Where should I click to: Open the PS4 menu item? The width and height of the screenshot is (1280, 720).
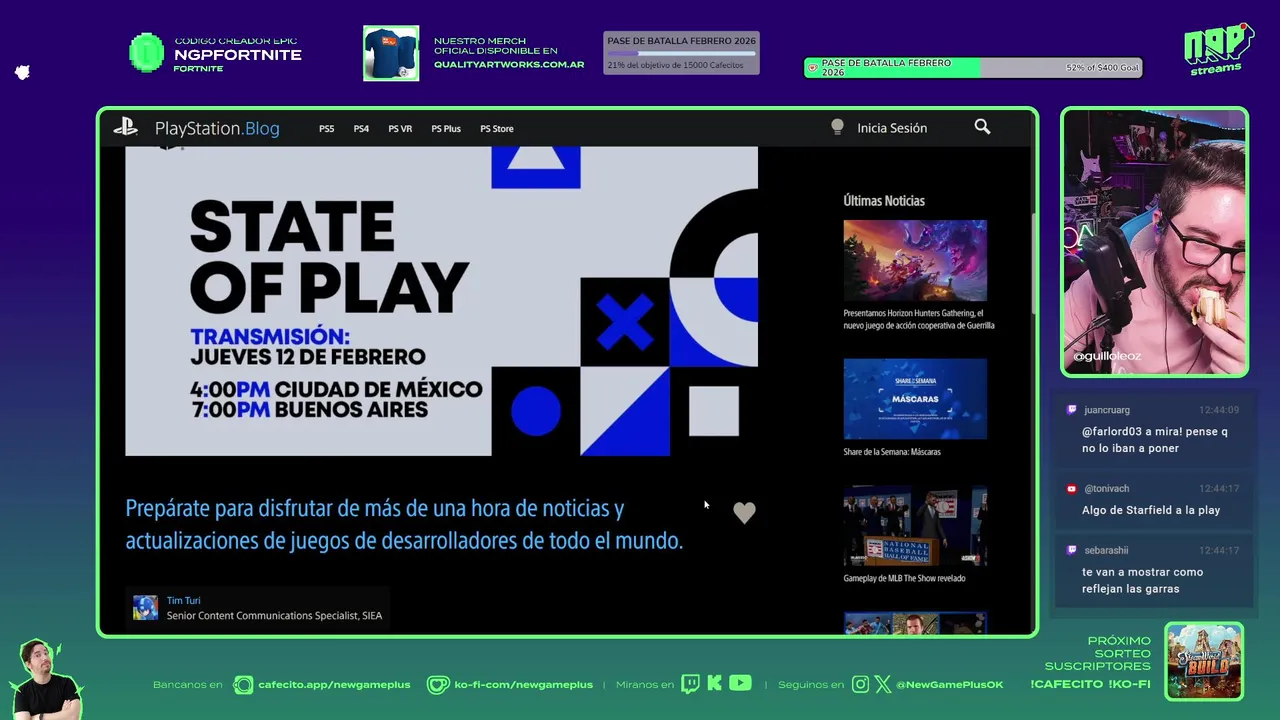point(361,129)
